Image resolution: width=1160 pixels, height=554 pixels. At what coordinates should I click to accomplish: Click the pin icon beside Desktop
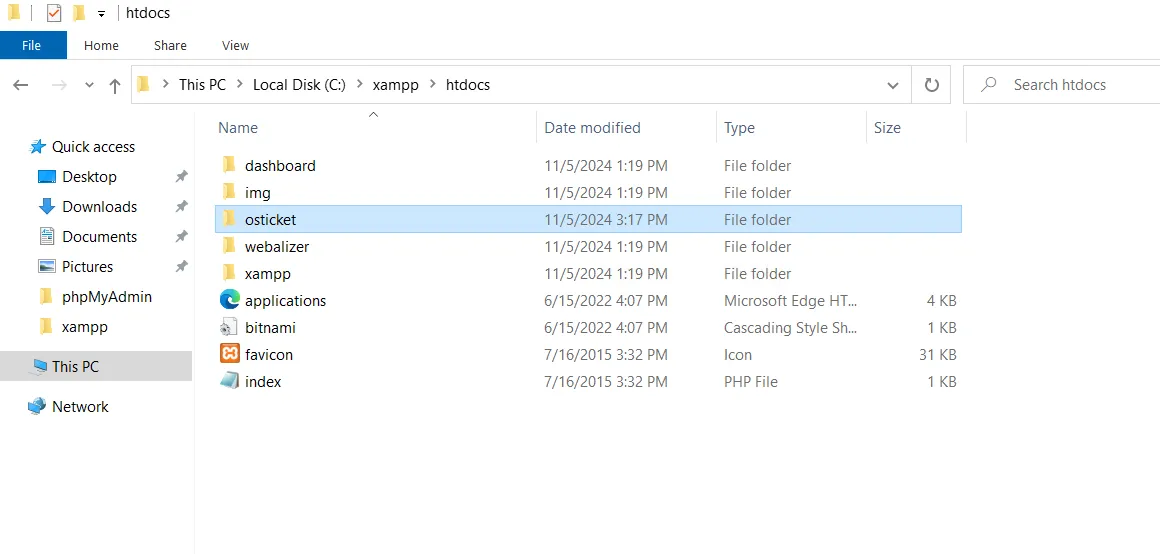181,177
